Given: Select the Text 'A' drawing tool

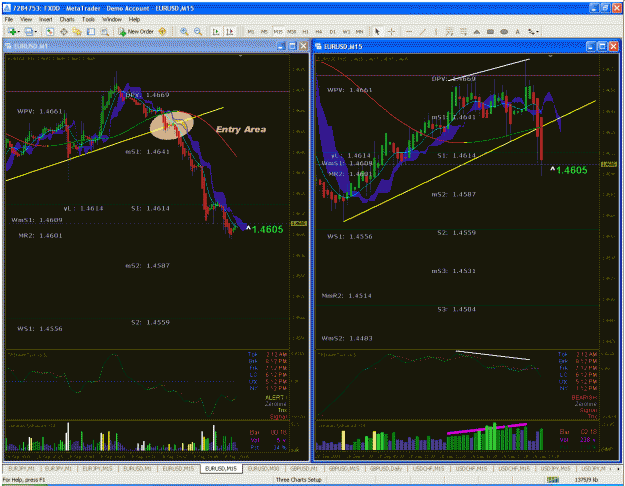Looking at the screenshot, I should point(517,31).
